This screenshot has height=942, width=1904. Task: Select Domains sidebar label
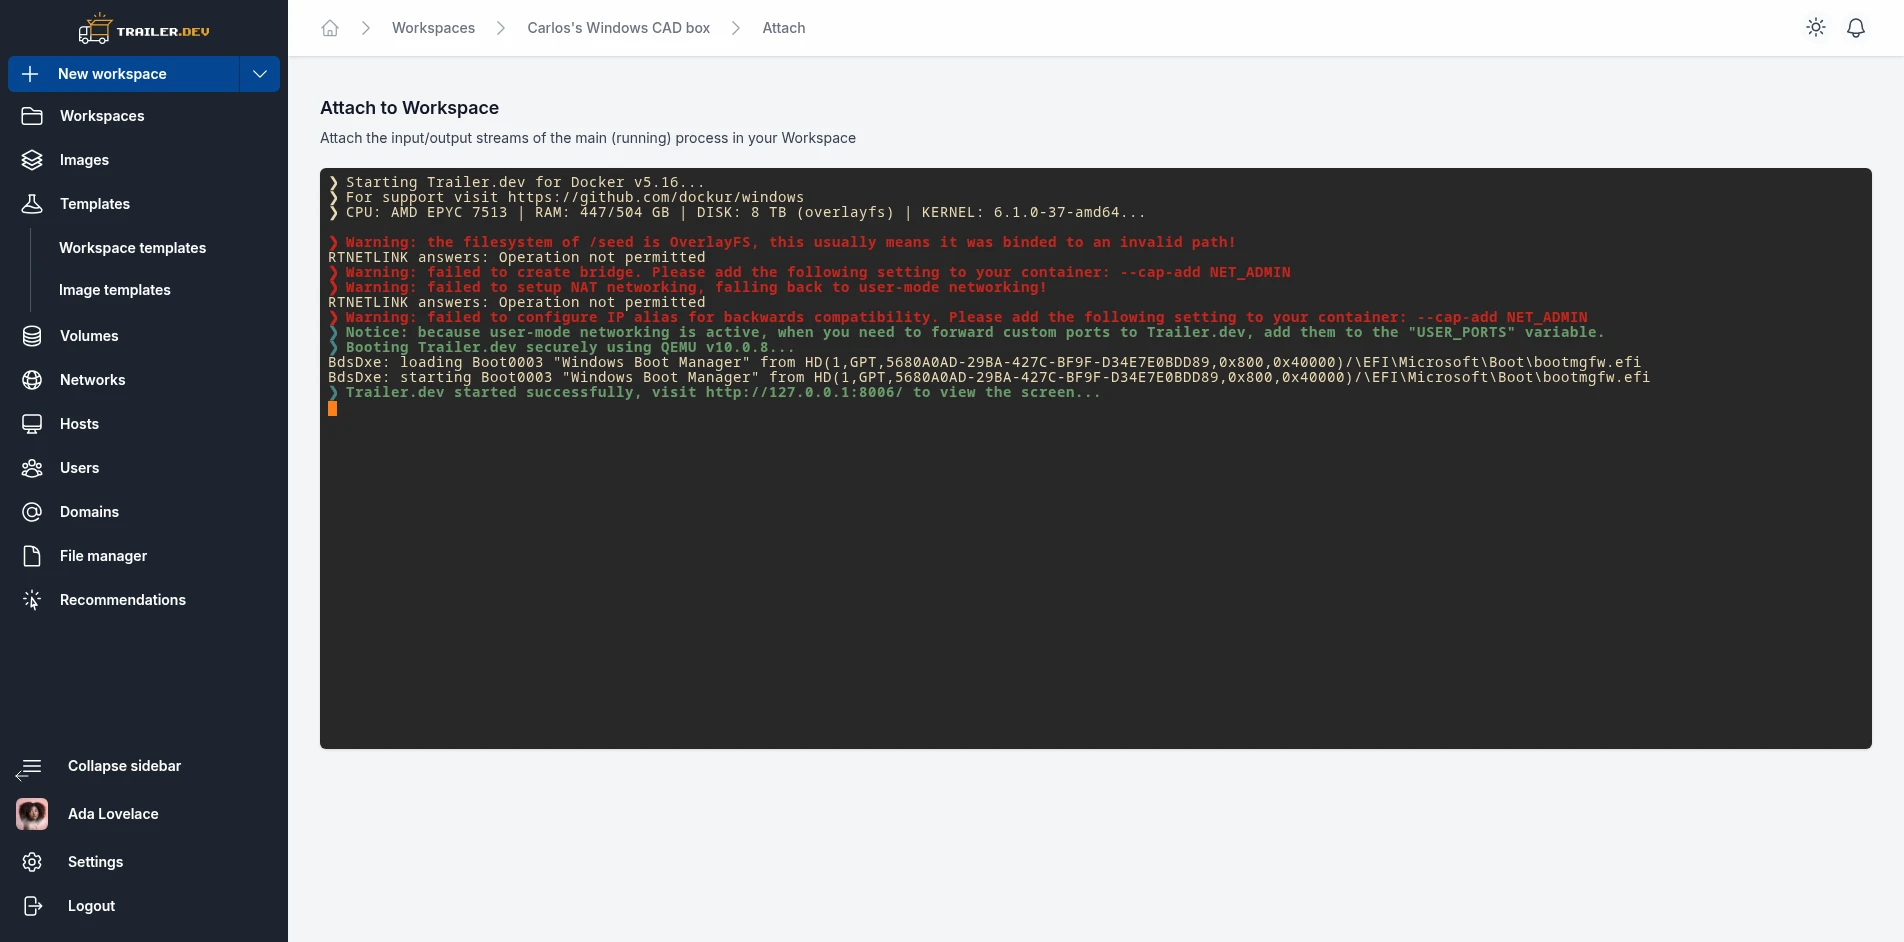click(89, 512)
